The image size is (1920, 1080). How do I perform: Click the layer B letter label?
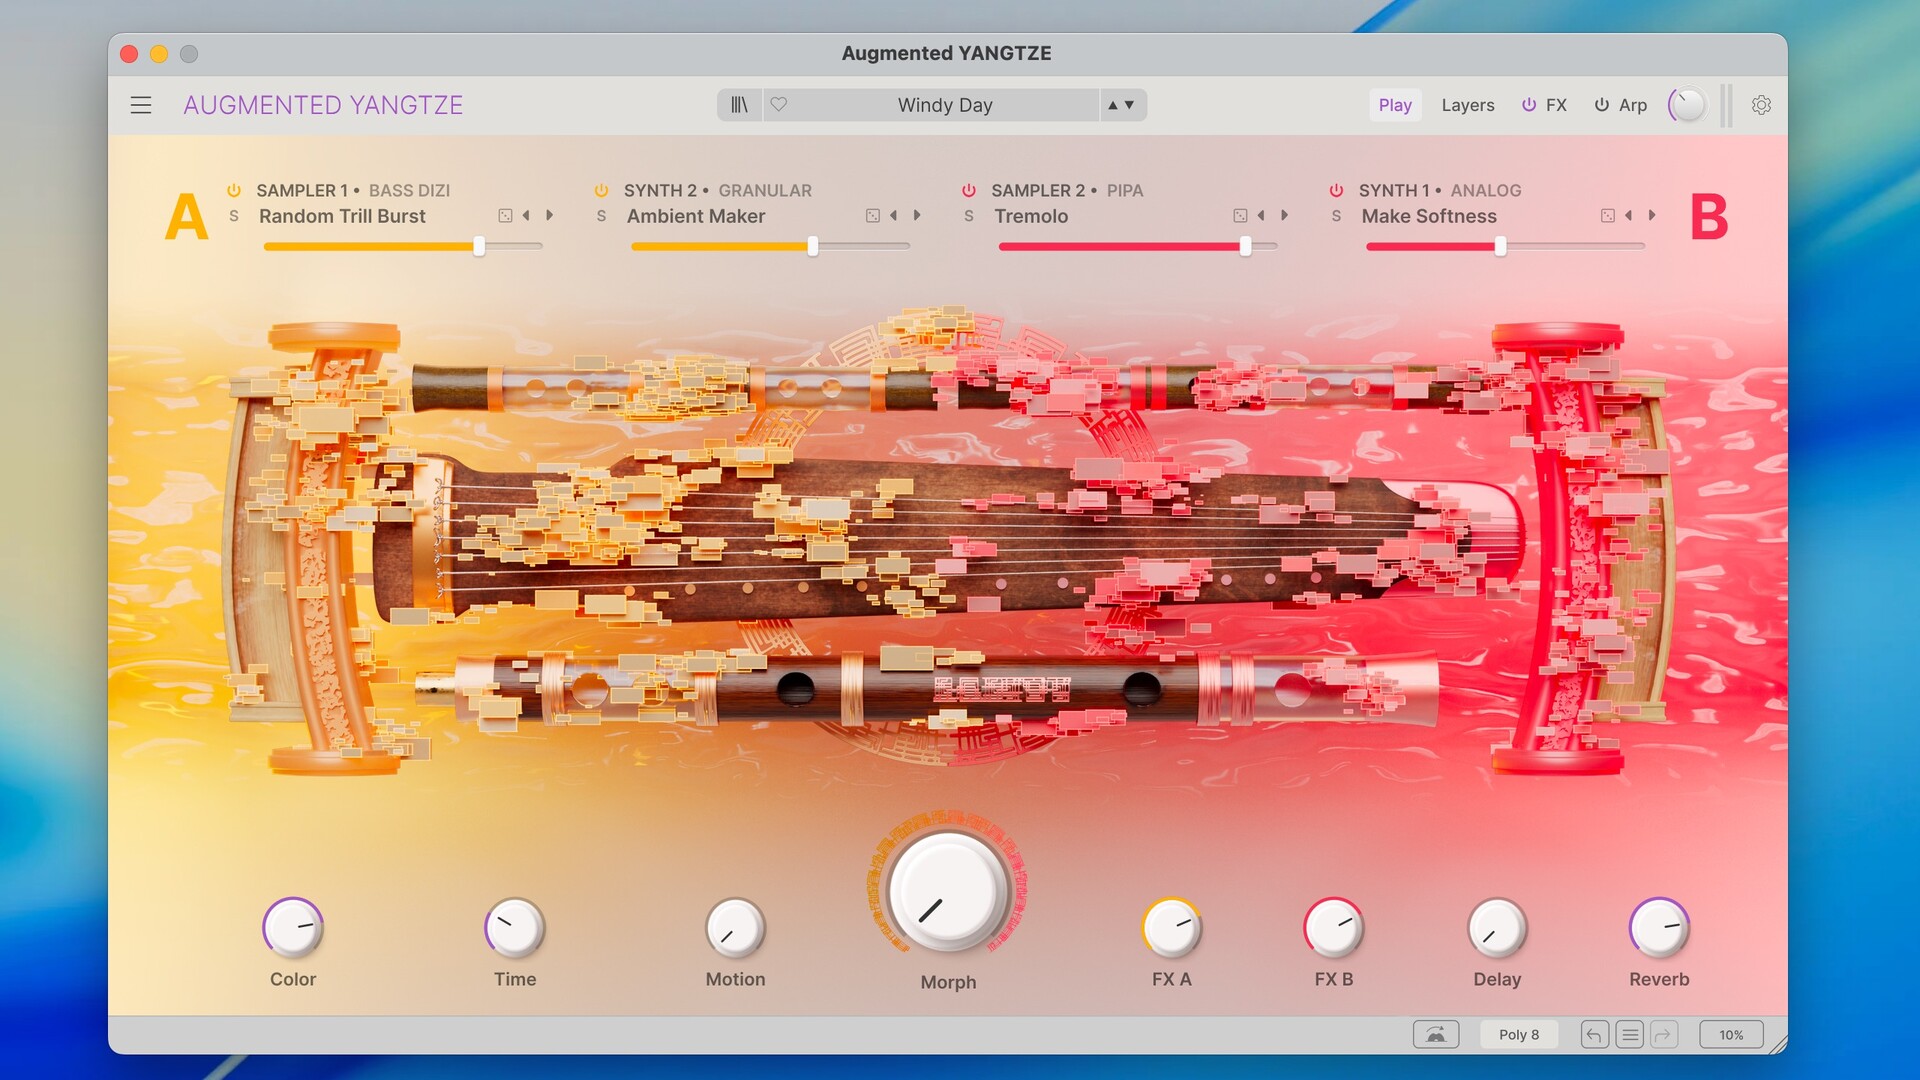[1709, 217]
